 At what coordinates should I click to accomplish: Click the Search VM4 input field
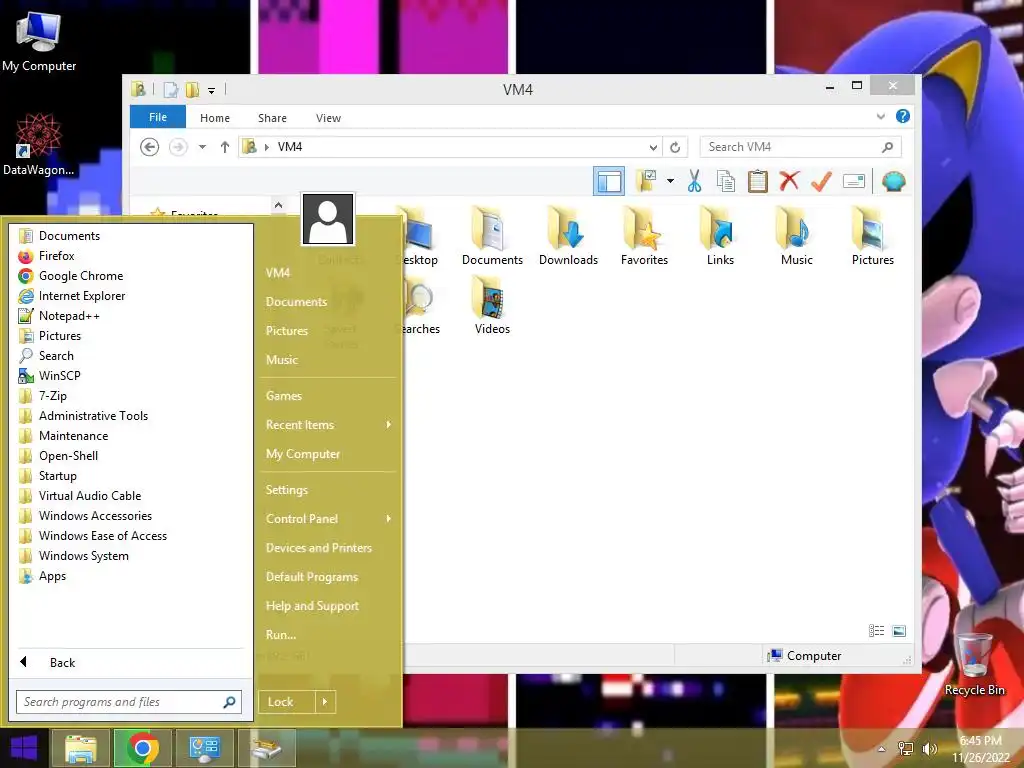[800, 147]
